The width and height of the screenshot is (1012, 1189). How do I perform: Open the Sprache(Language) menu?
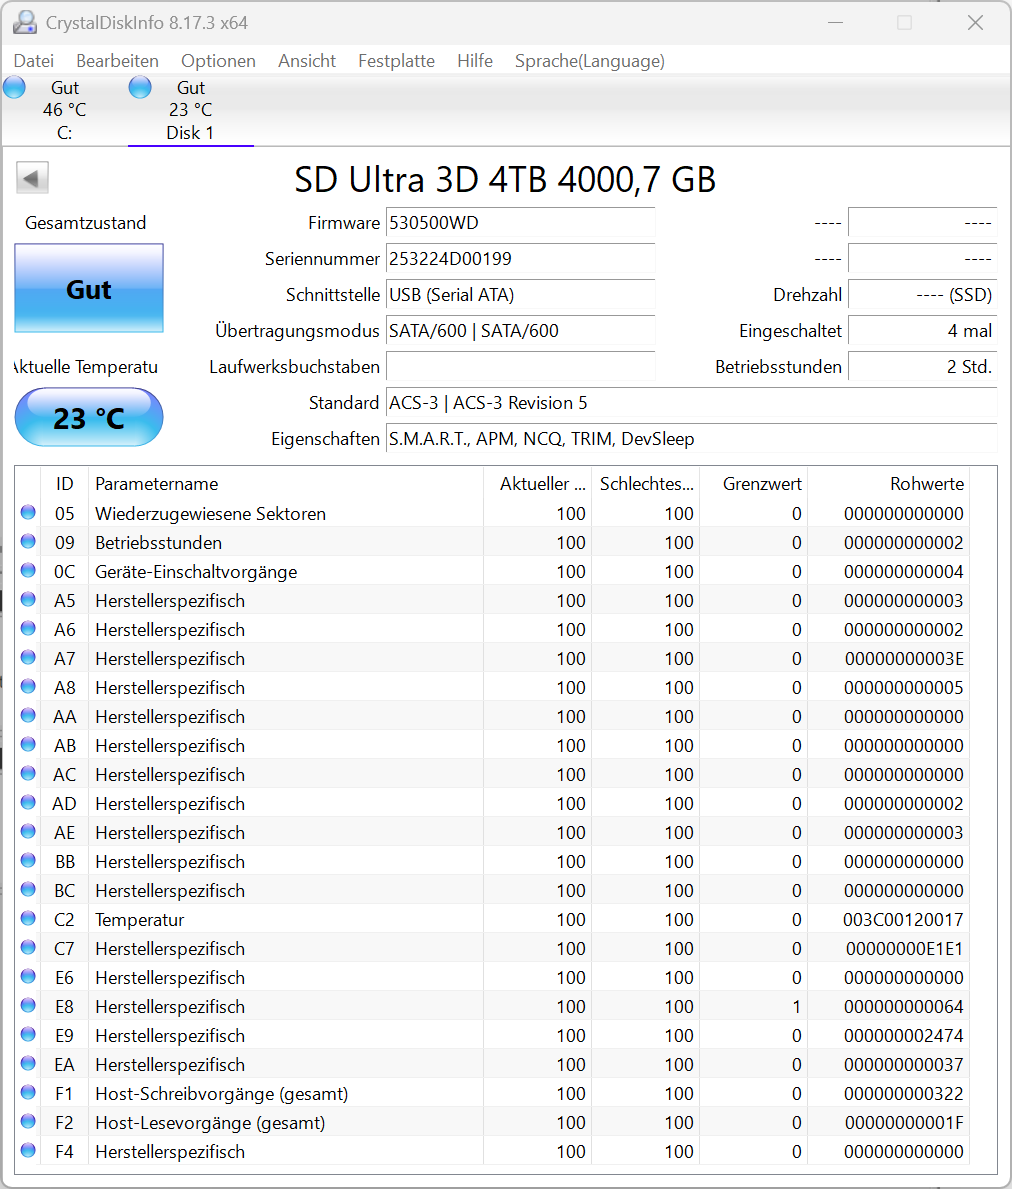(590, 61)
